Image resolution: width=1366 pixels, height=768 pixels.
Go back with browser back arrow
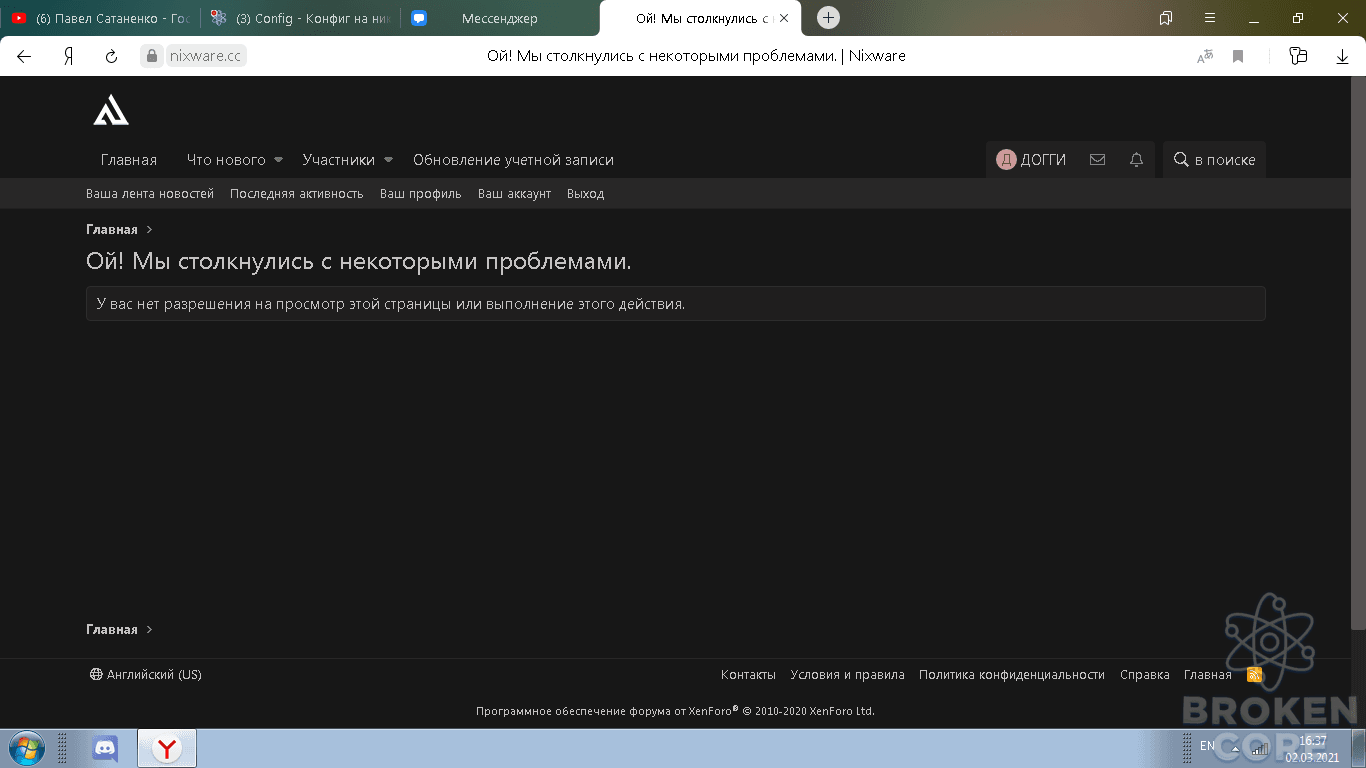tap(24, 56)
